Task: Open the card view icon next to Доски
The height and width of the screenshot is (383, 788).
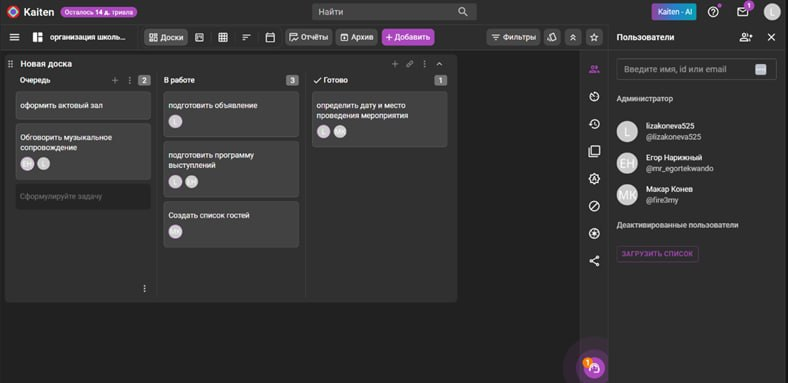Action: [x=200, y=37]
